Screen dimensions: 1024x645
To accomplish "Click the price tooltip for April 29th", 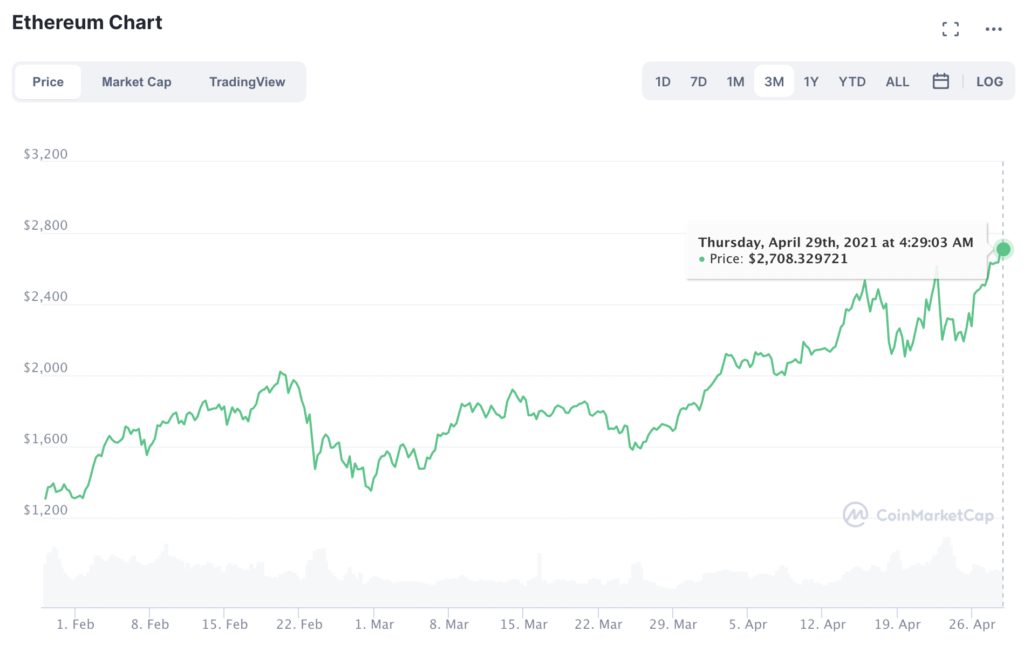I will (x=837, y=251).
